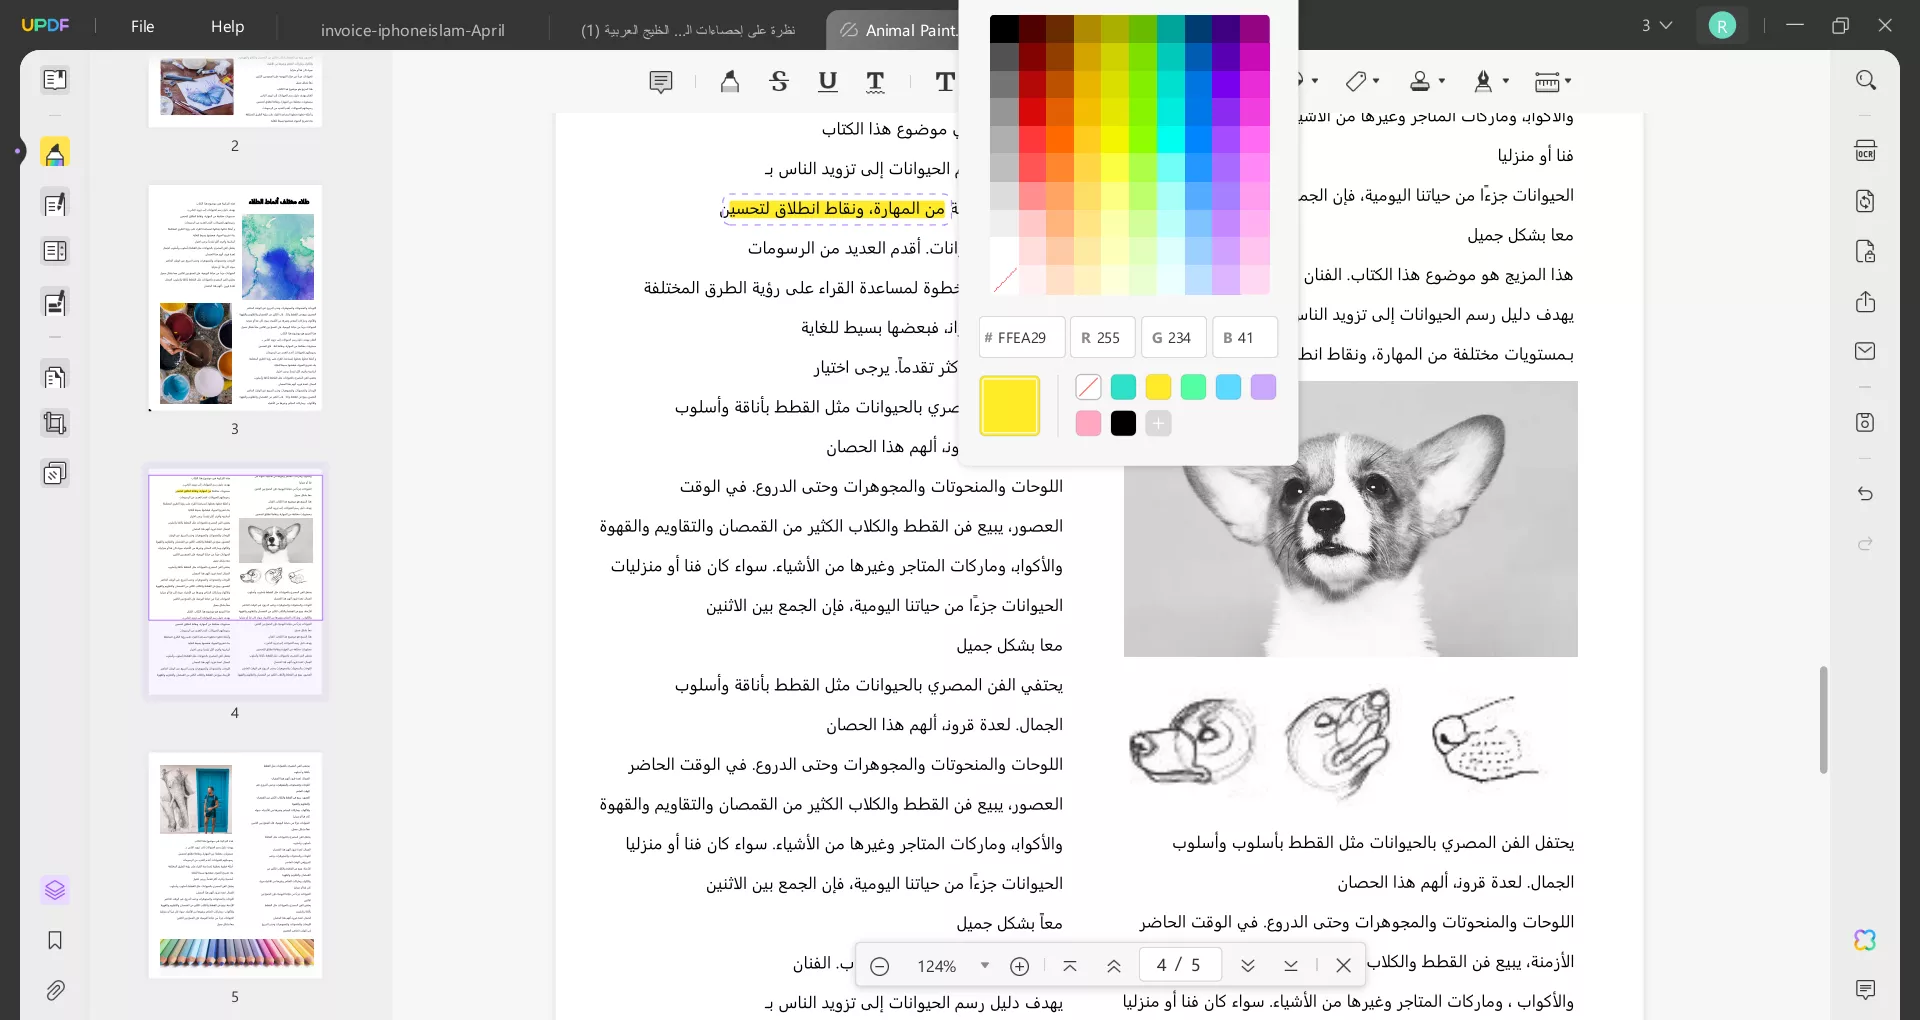
Task: Open the crop pages tool
Action: [x=55, y=423]
